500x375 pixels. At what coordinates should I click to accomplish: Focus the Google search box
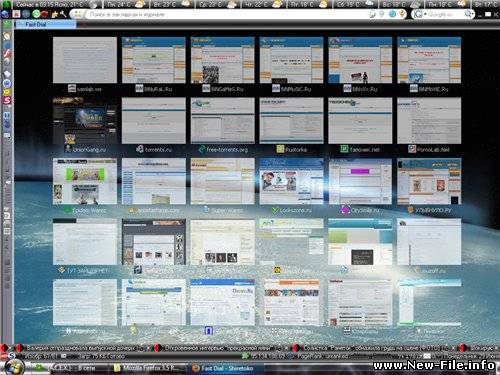click(x=442, y=14)
